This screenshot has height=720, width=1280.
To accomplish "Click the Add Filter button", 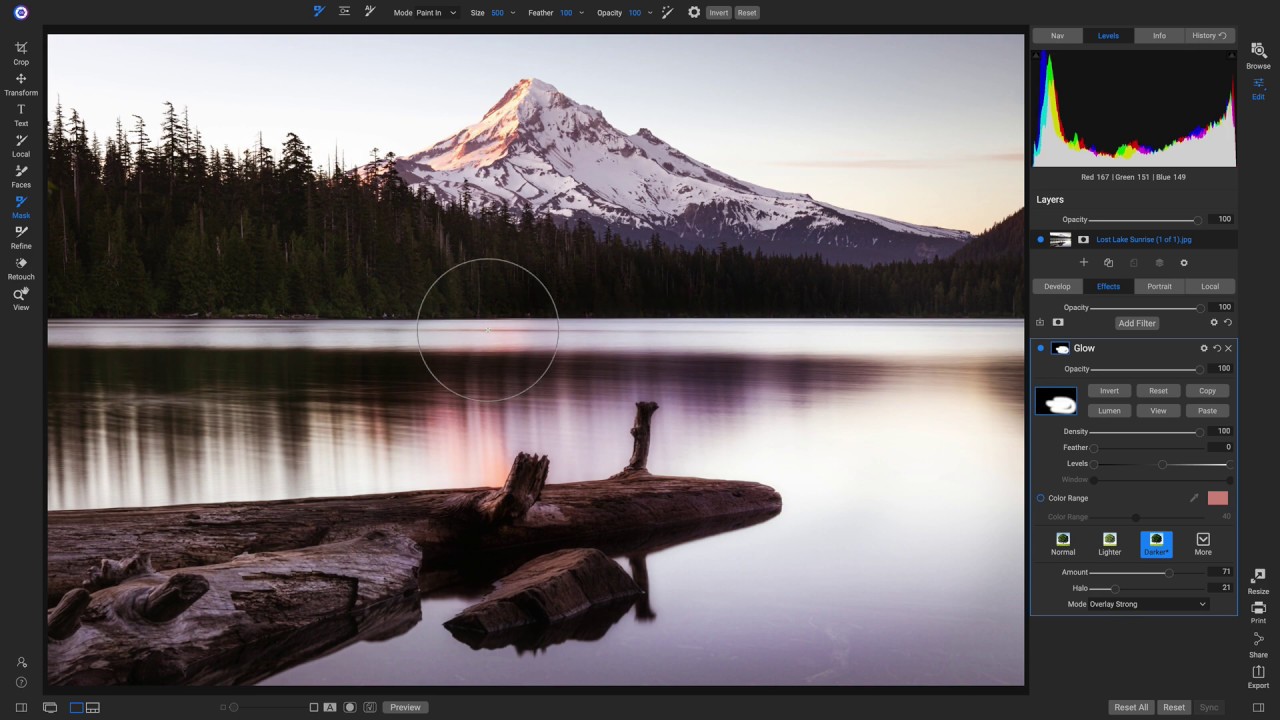I will coord(1137,323).
